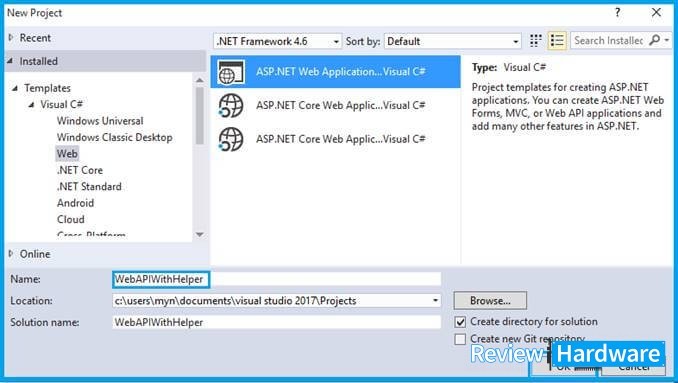Click the first ASP.NET Core globe icon
The image size is (678, 383).
coord(231,105)
